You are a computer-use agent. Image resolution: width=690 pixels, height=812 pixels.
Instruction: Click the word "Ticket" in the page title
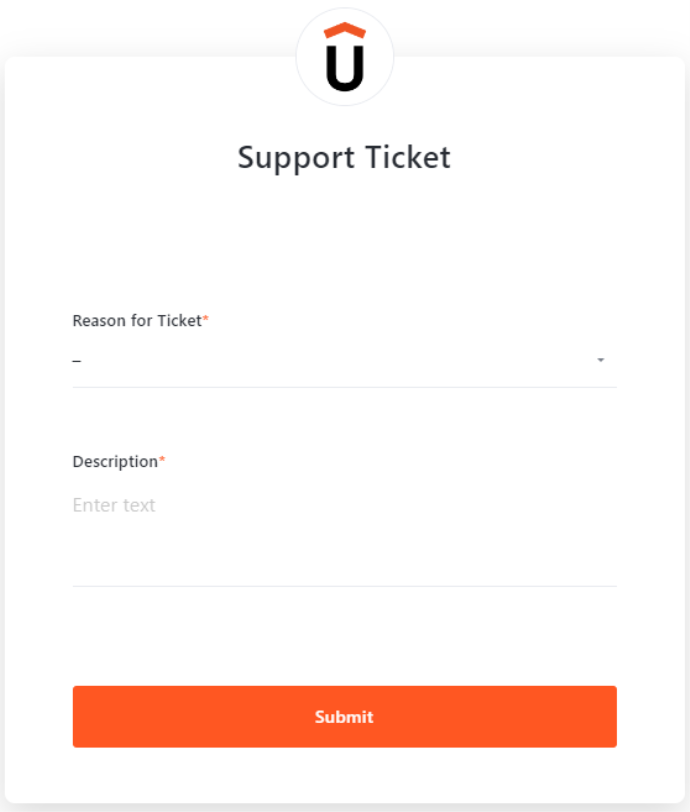tap(407, 158)
